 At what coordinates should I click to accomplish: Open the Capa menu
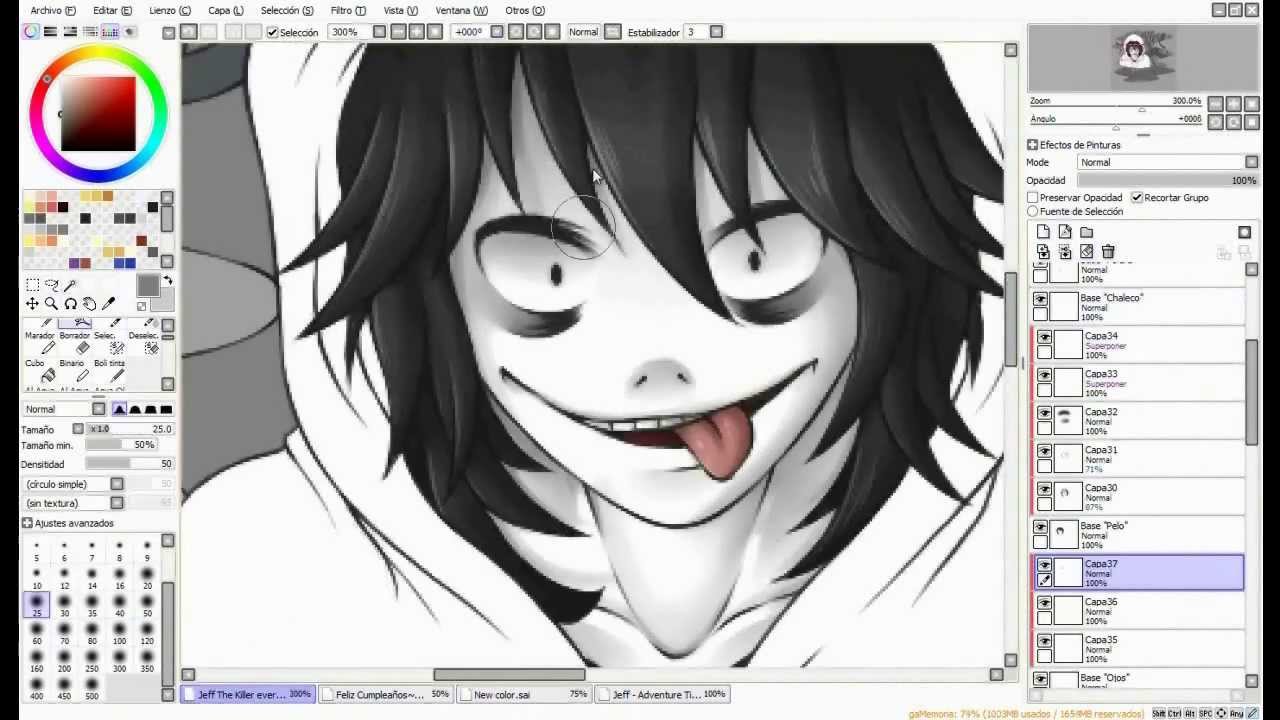(x=225, y=10)
